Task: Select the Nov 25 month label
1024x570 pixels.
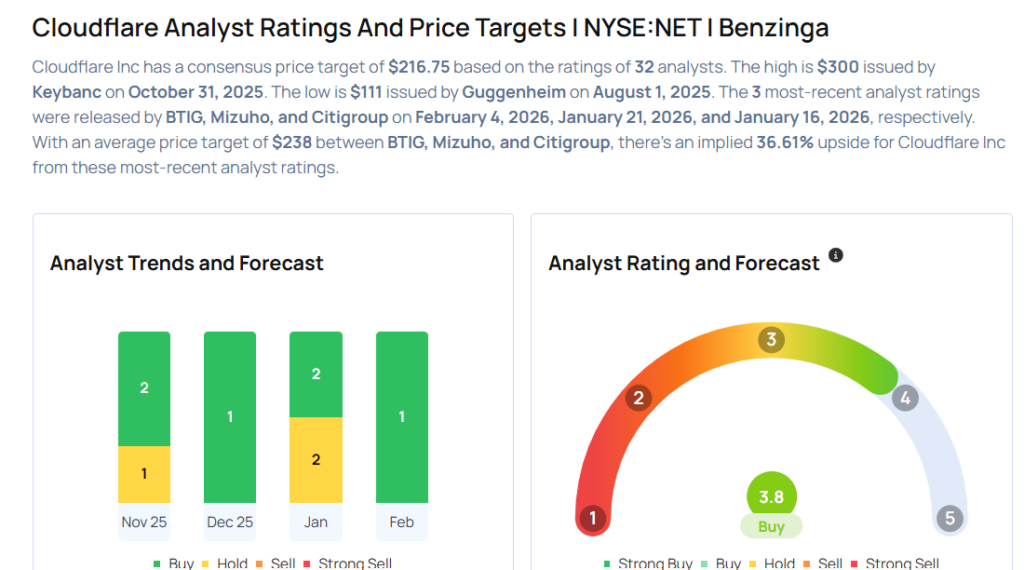Action: tap(144, 522)
